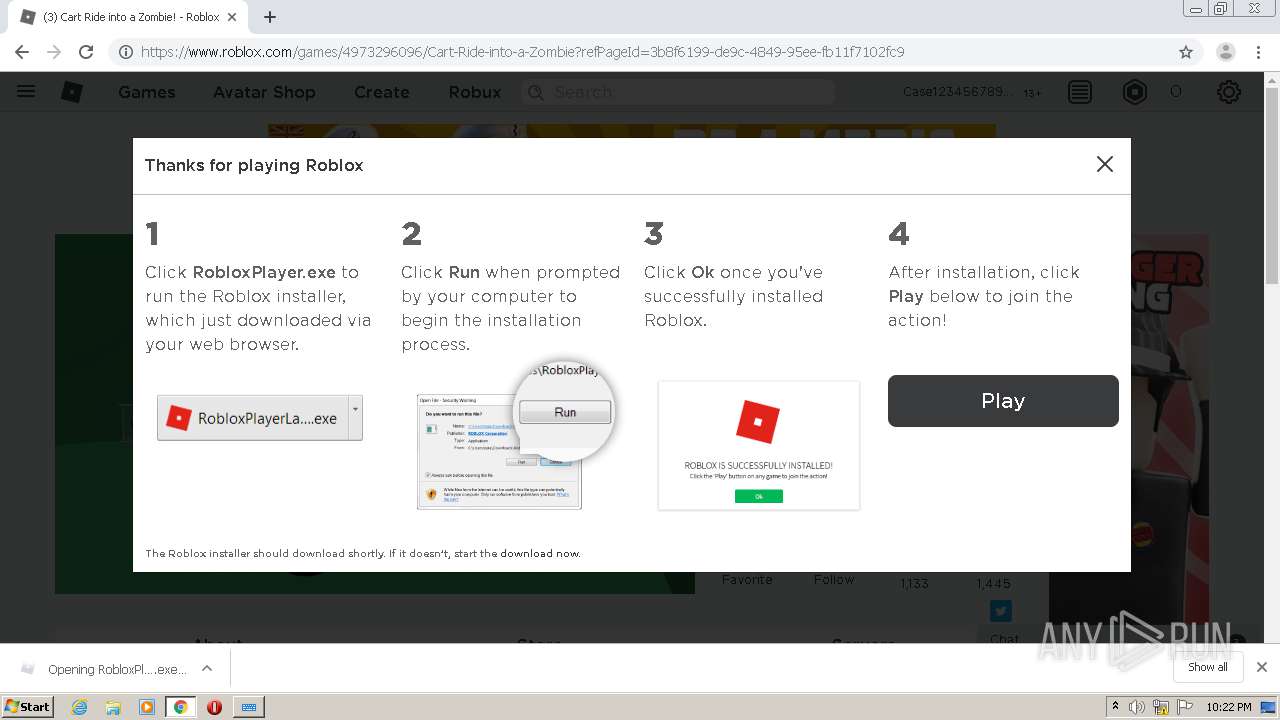Bookmark this page with the star icon
Image resolution: width=1280 pixels, height=720 pixels.
point(1186,52)
